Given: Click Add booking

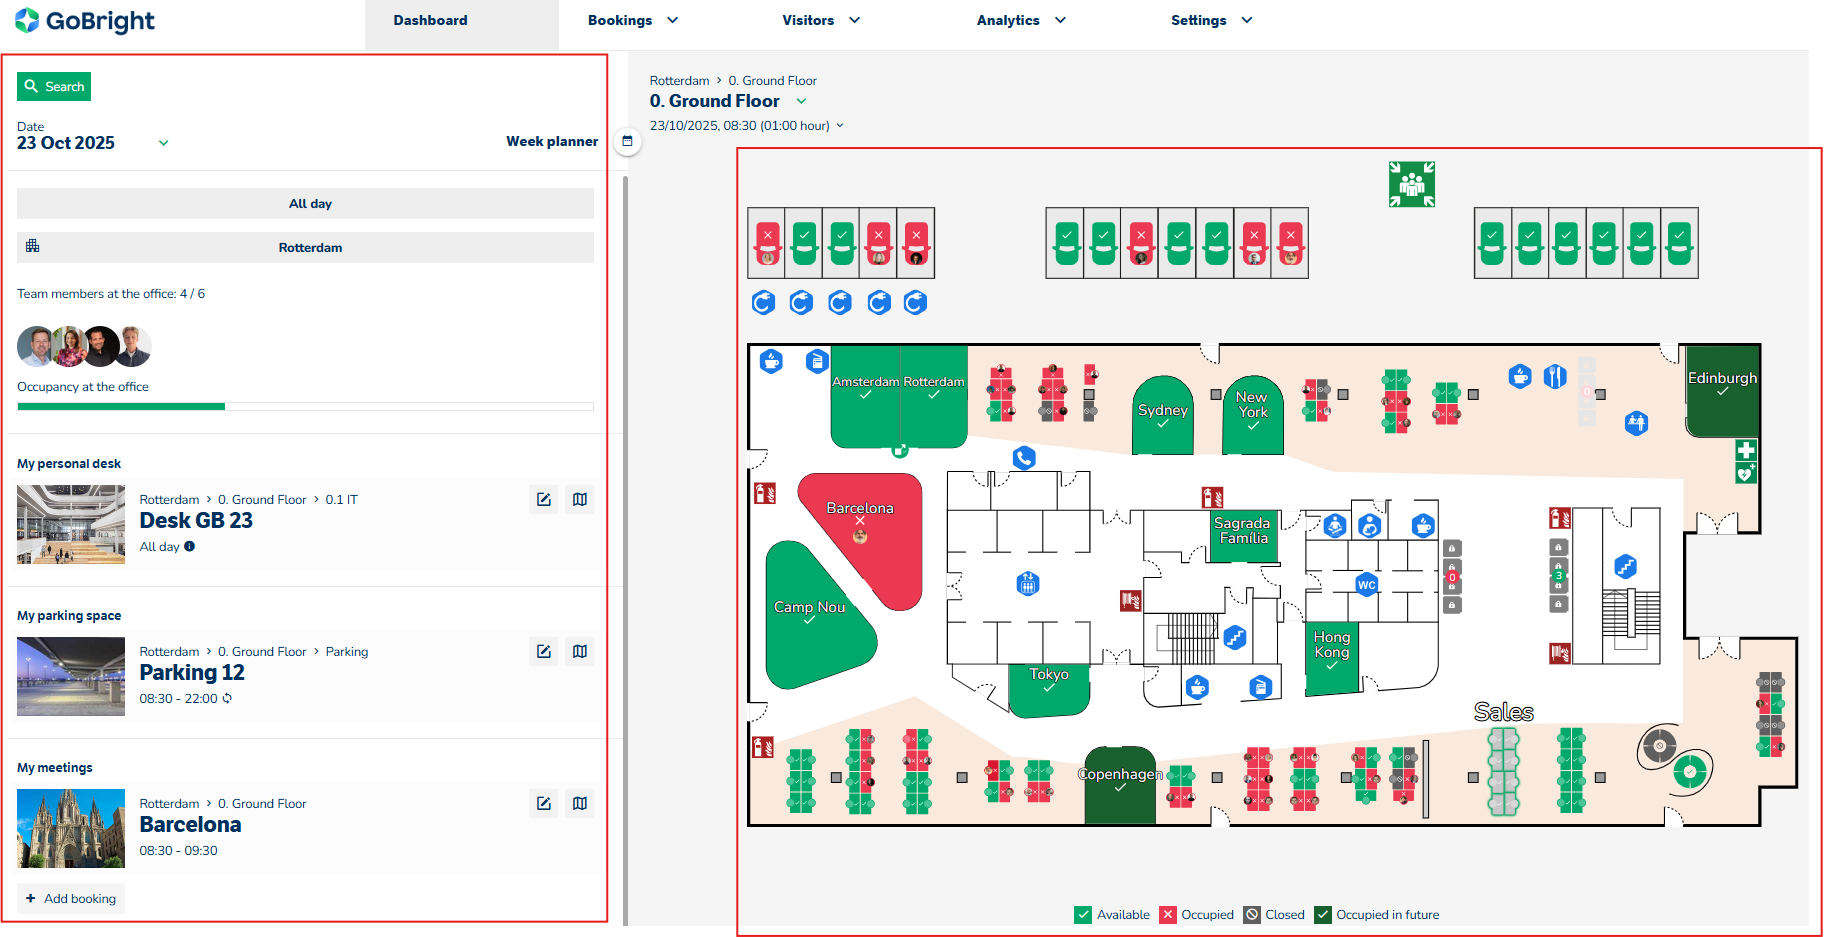Looking at the screenshot, I should click(x=71, y=898).
